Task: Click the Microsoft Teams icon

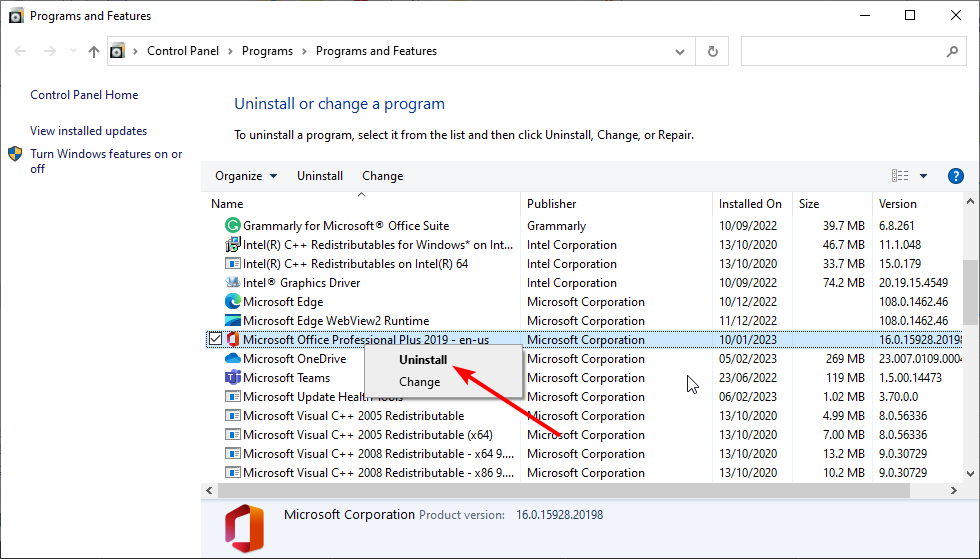Action: click(232, 378)
